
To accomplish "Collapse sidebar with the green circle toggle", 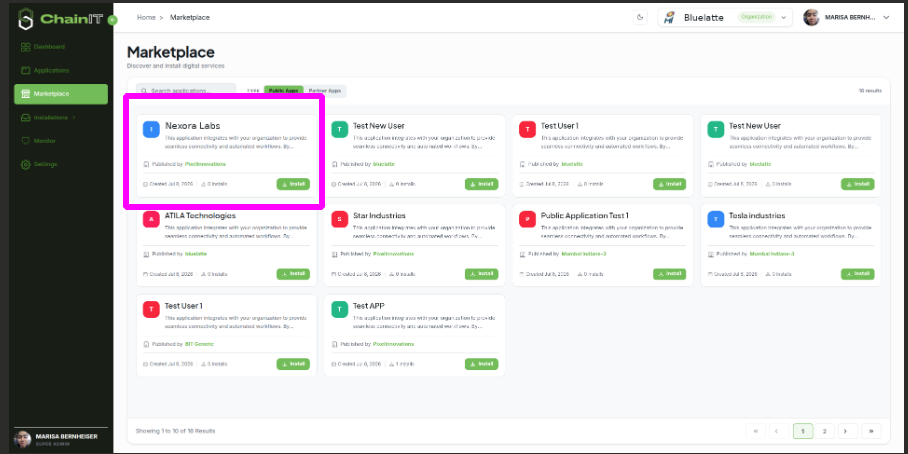I will 112,20.
